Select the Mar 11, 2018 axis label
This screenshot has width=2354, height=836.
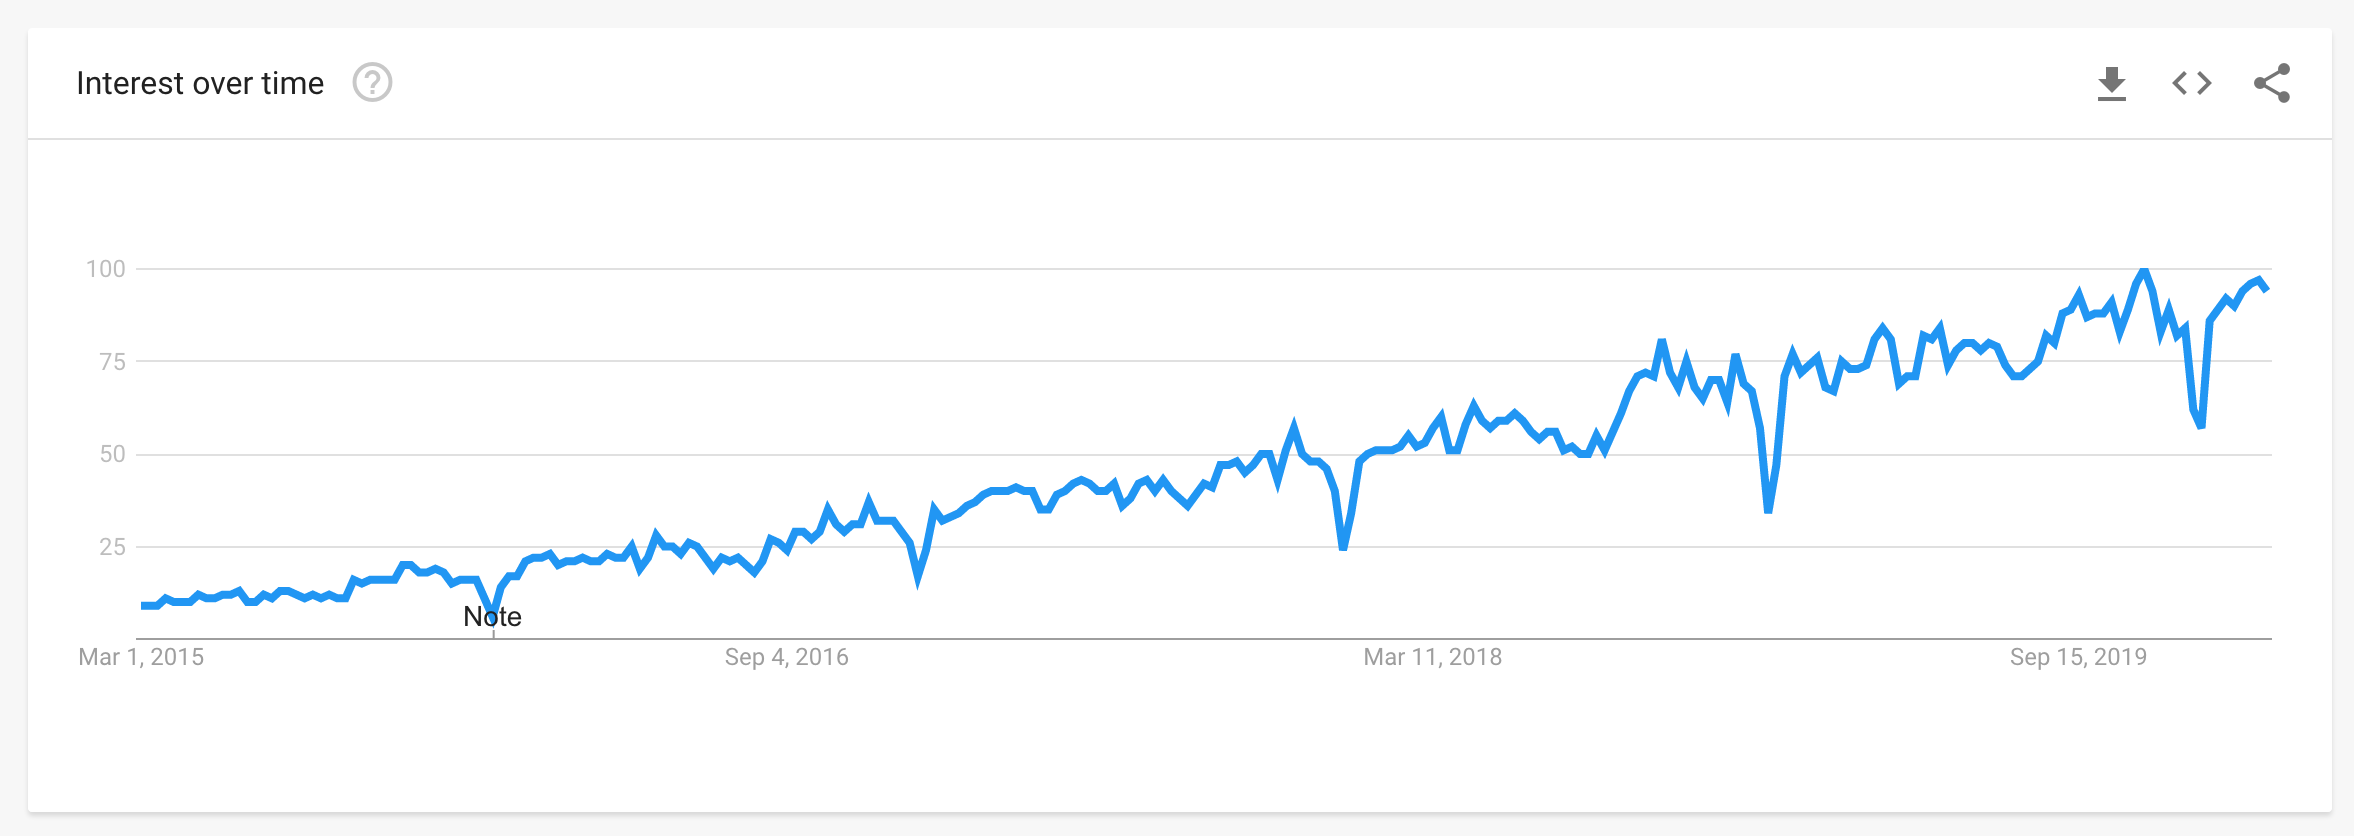1433,657
